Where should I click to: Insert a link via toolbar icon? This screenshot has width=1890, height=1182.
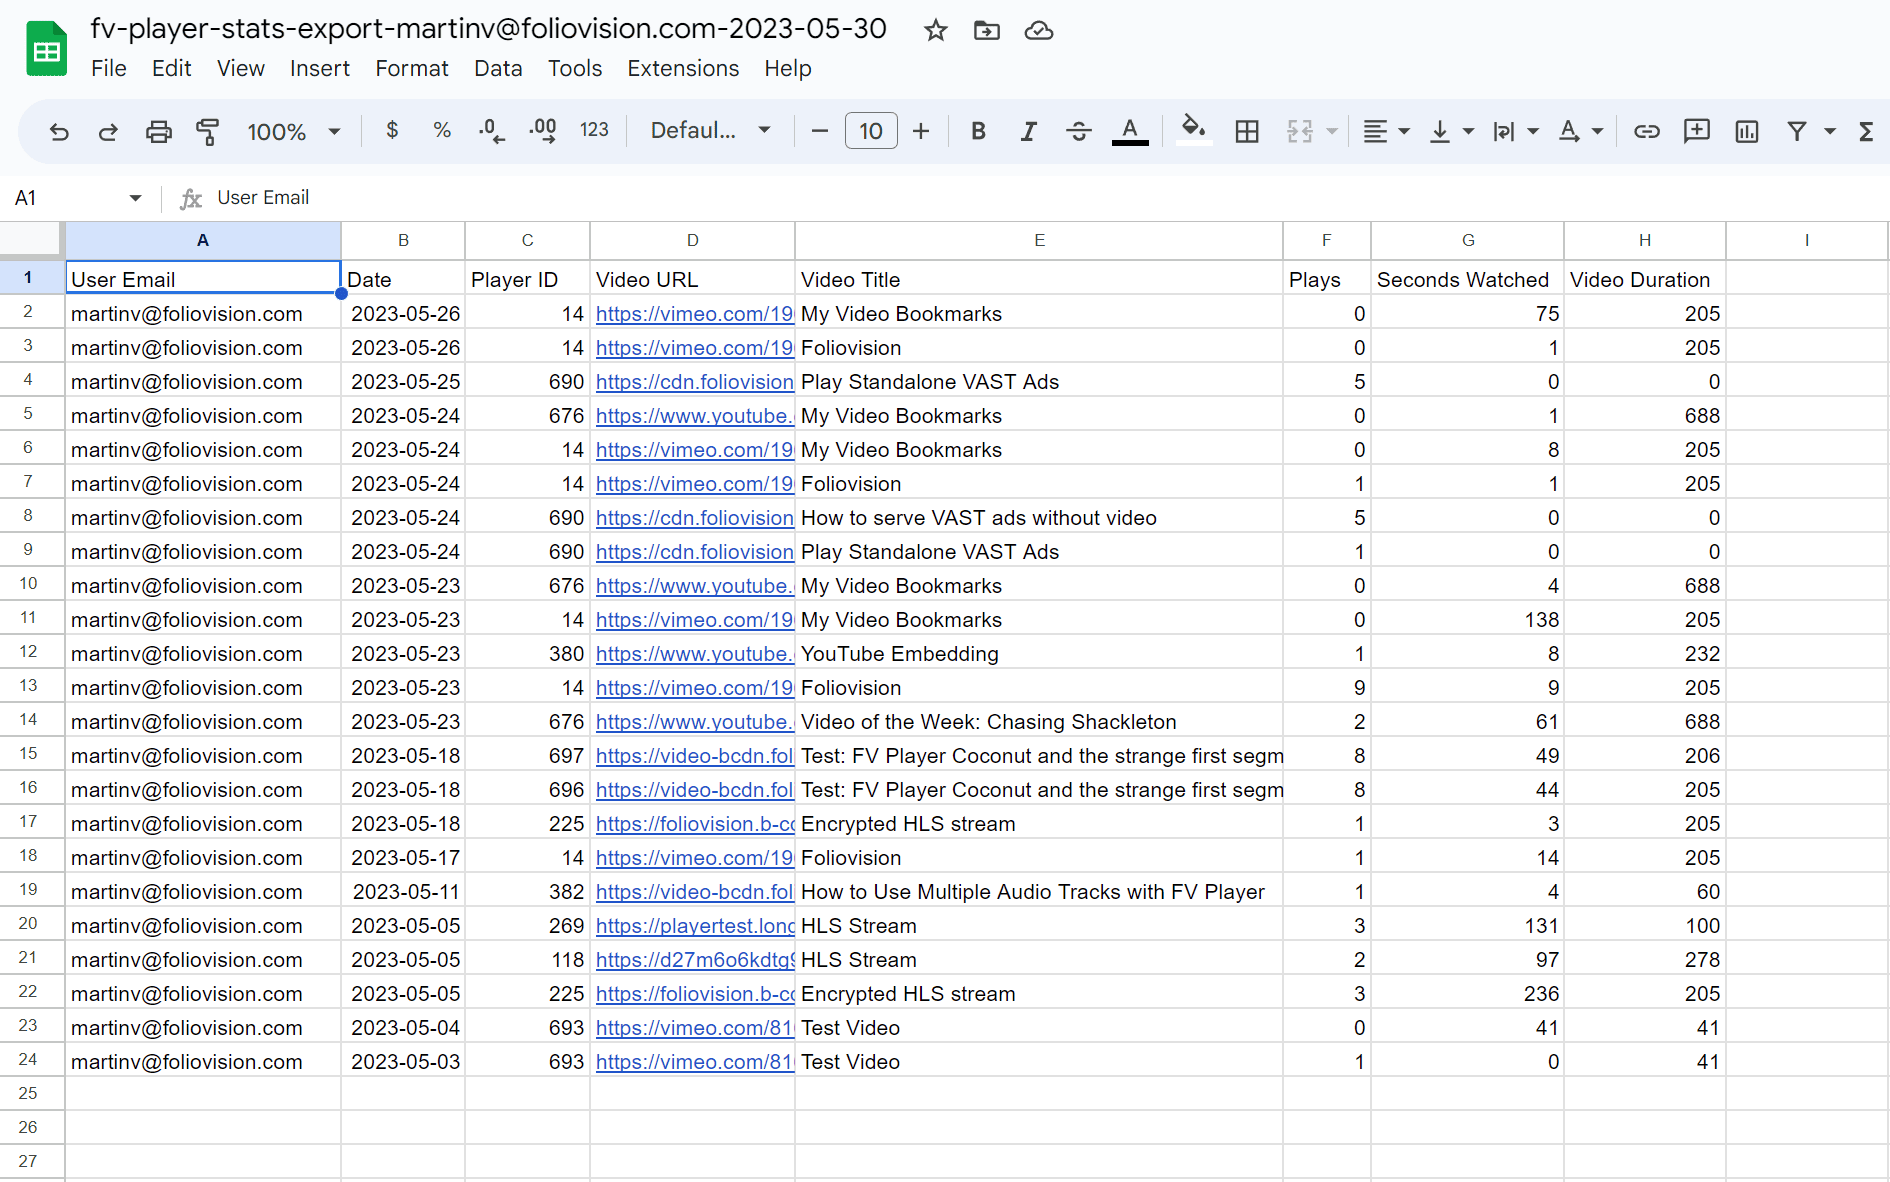pos(1647,131)
